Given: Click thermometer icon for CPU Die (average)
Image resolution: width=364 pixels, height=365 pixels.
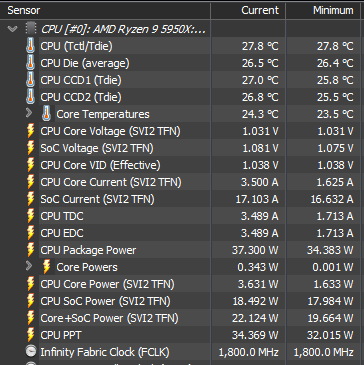Looking at the screenshot, I should [30, 63].
